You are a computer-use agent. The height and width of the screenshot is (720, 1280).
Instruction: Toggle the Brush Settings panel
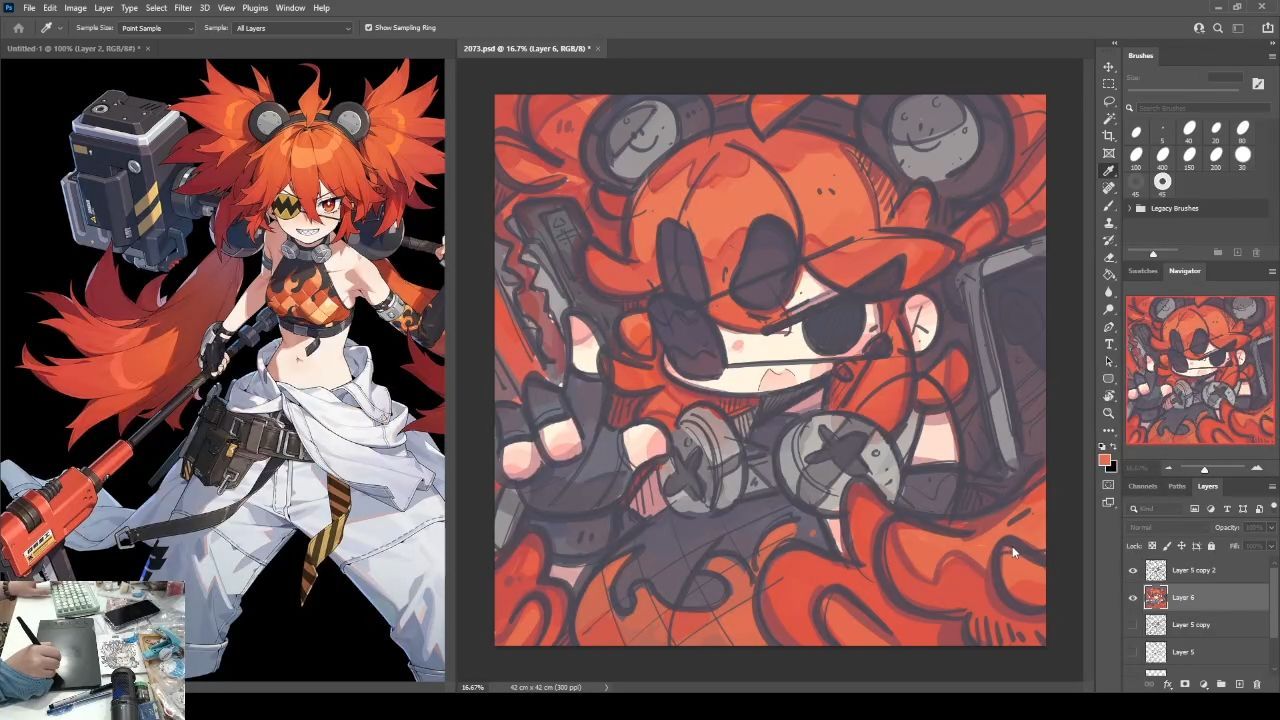pyautogui.click(x=1258, y=84)
